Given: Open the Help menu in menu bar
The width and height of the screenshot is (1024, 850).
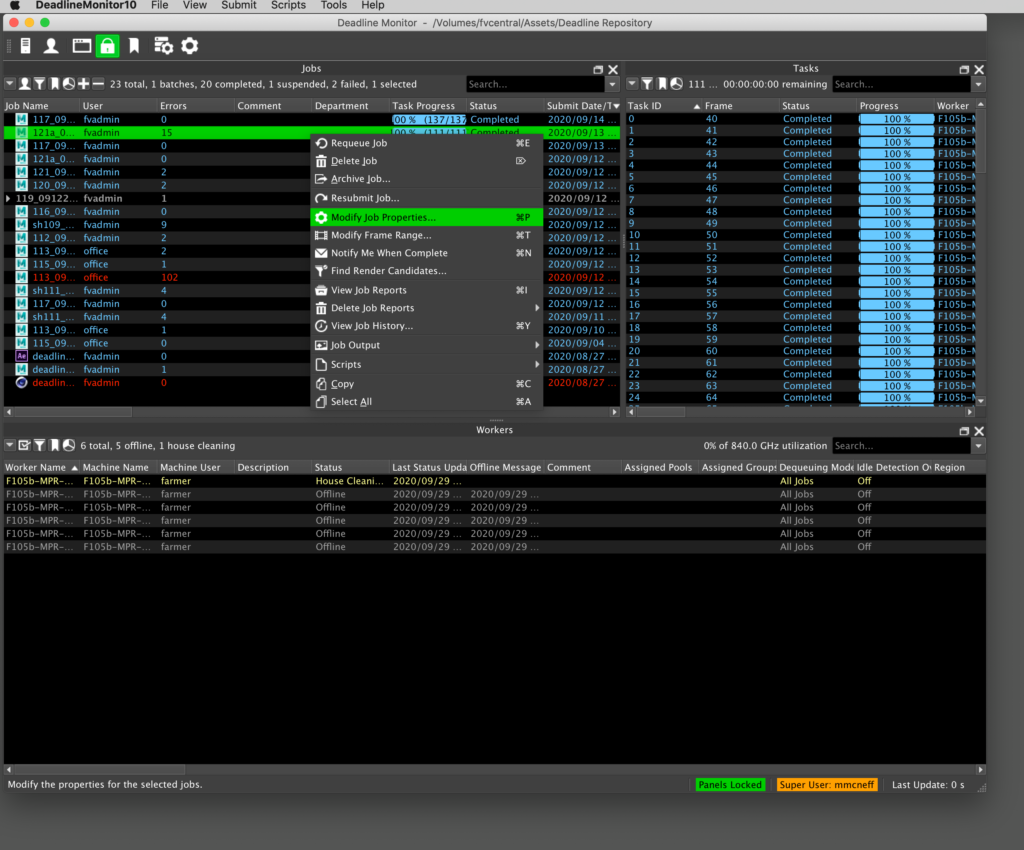Looking at the screenshot, I should (373, 5).
